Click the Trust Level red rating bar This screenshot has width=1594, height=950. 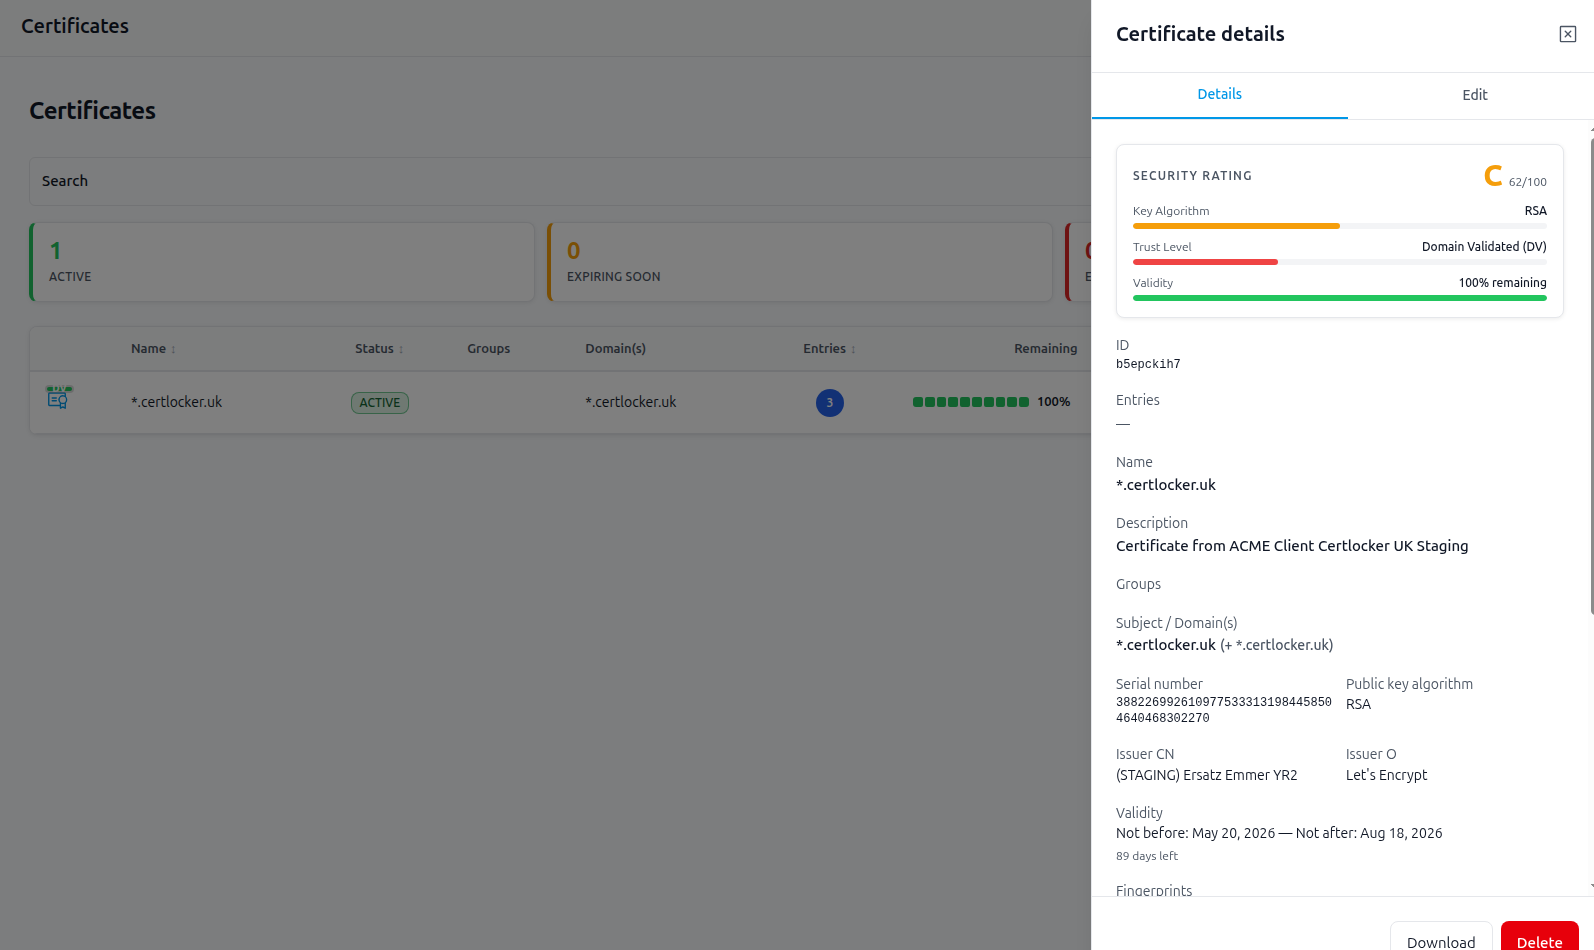(x=1205, y=262)
